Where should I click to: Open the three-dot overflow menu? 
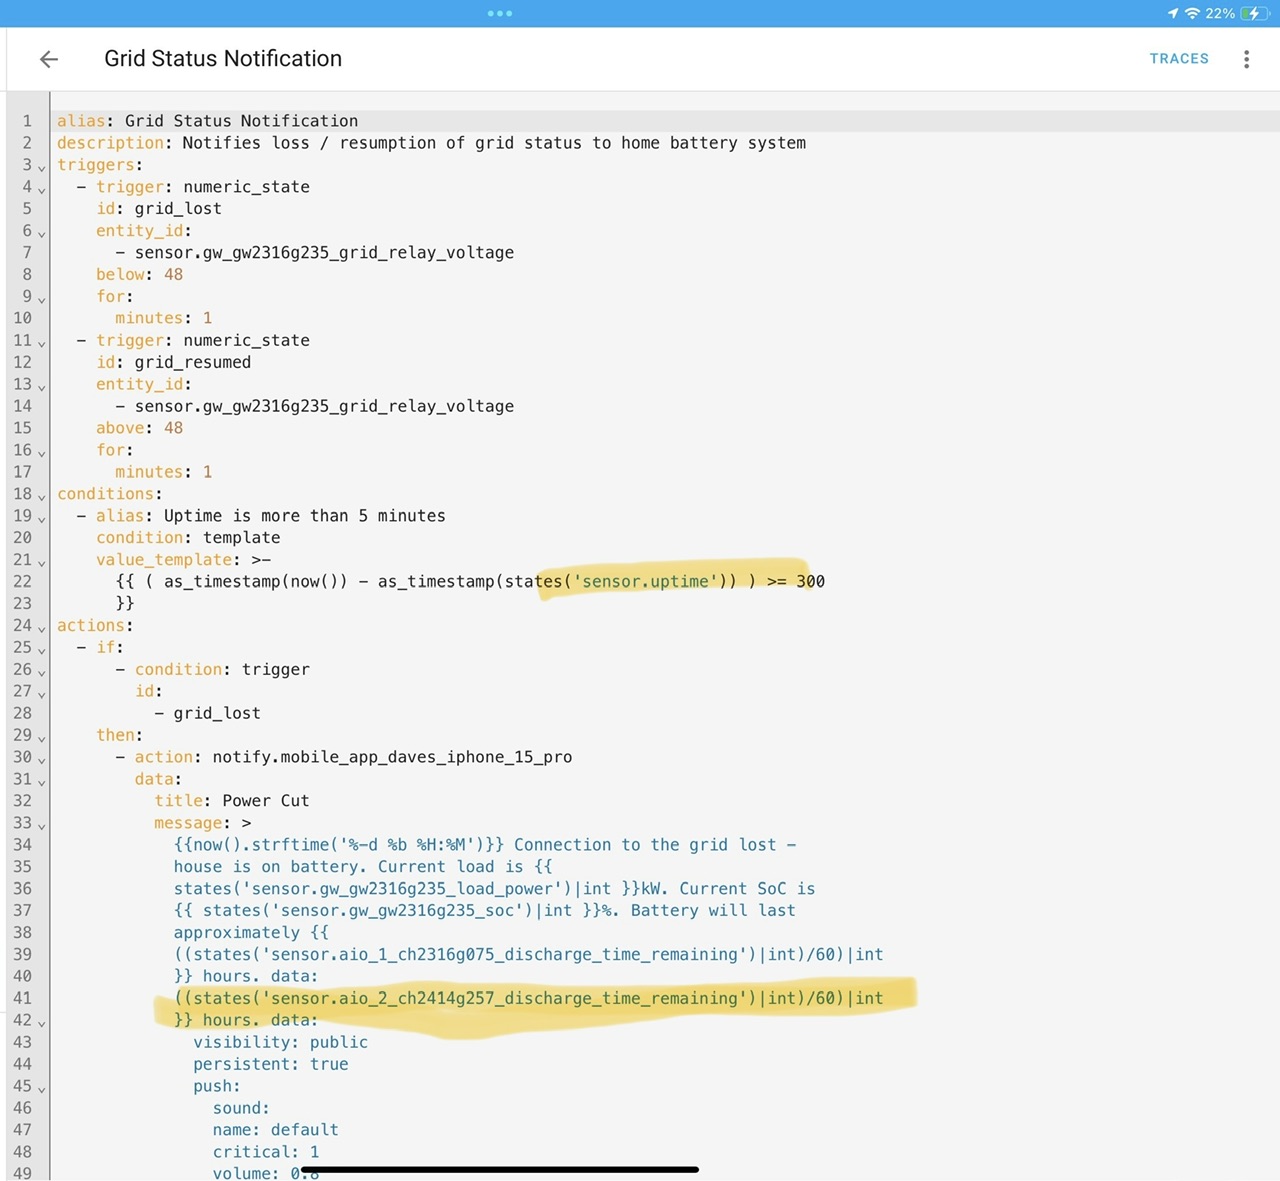tap(1246, 59)
